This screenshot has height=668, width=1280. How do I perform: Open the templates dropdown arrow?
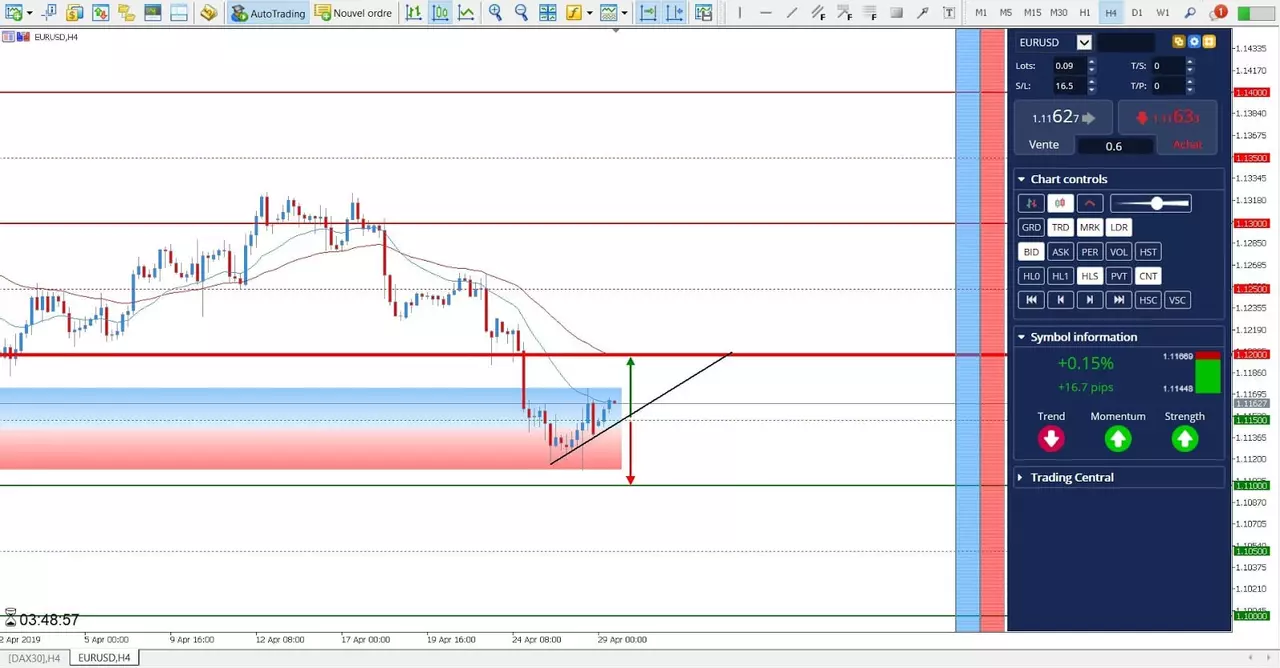tap(625, 13)
